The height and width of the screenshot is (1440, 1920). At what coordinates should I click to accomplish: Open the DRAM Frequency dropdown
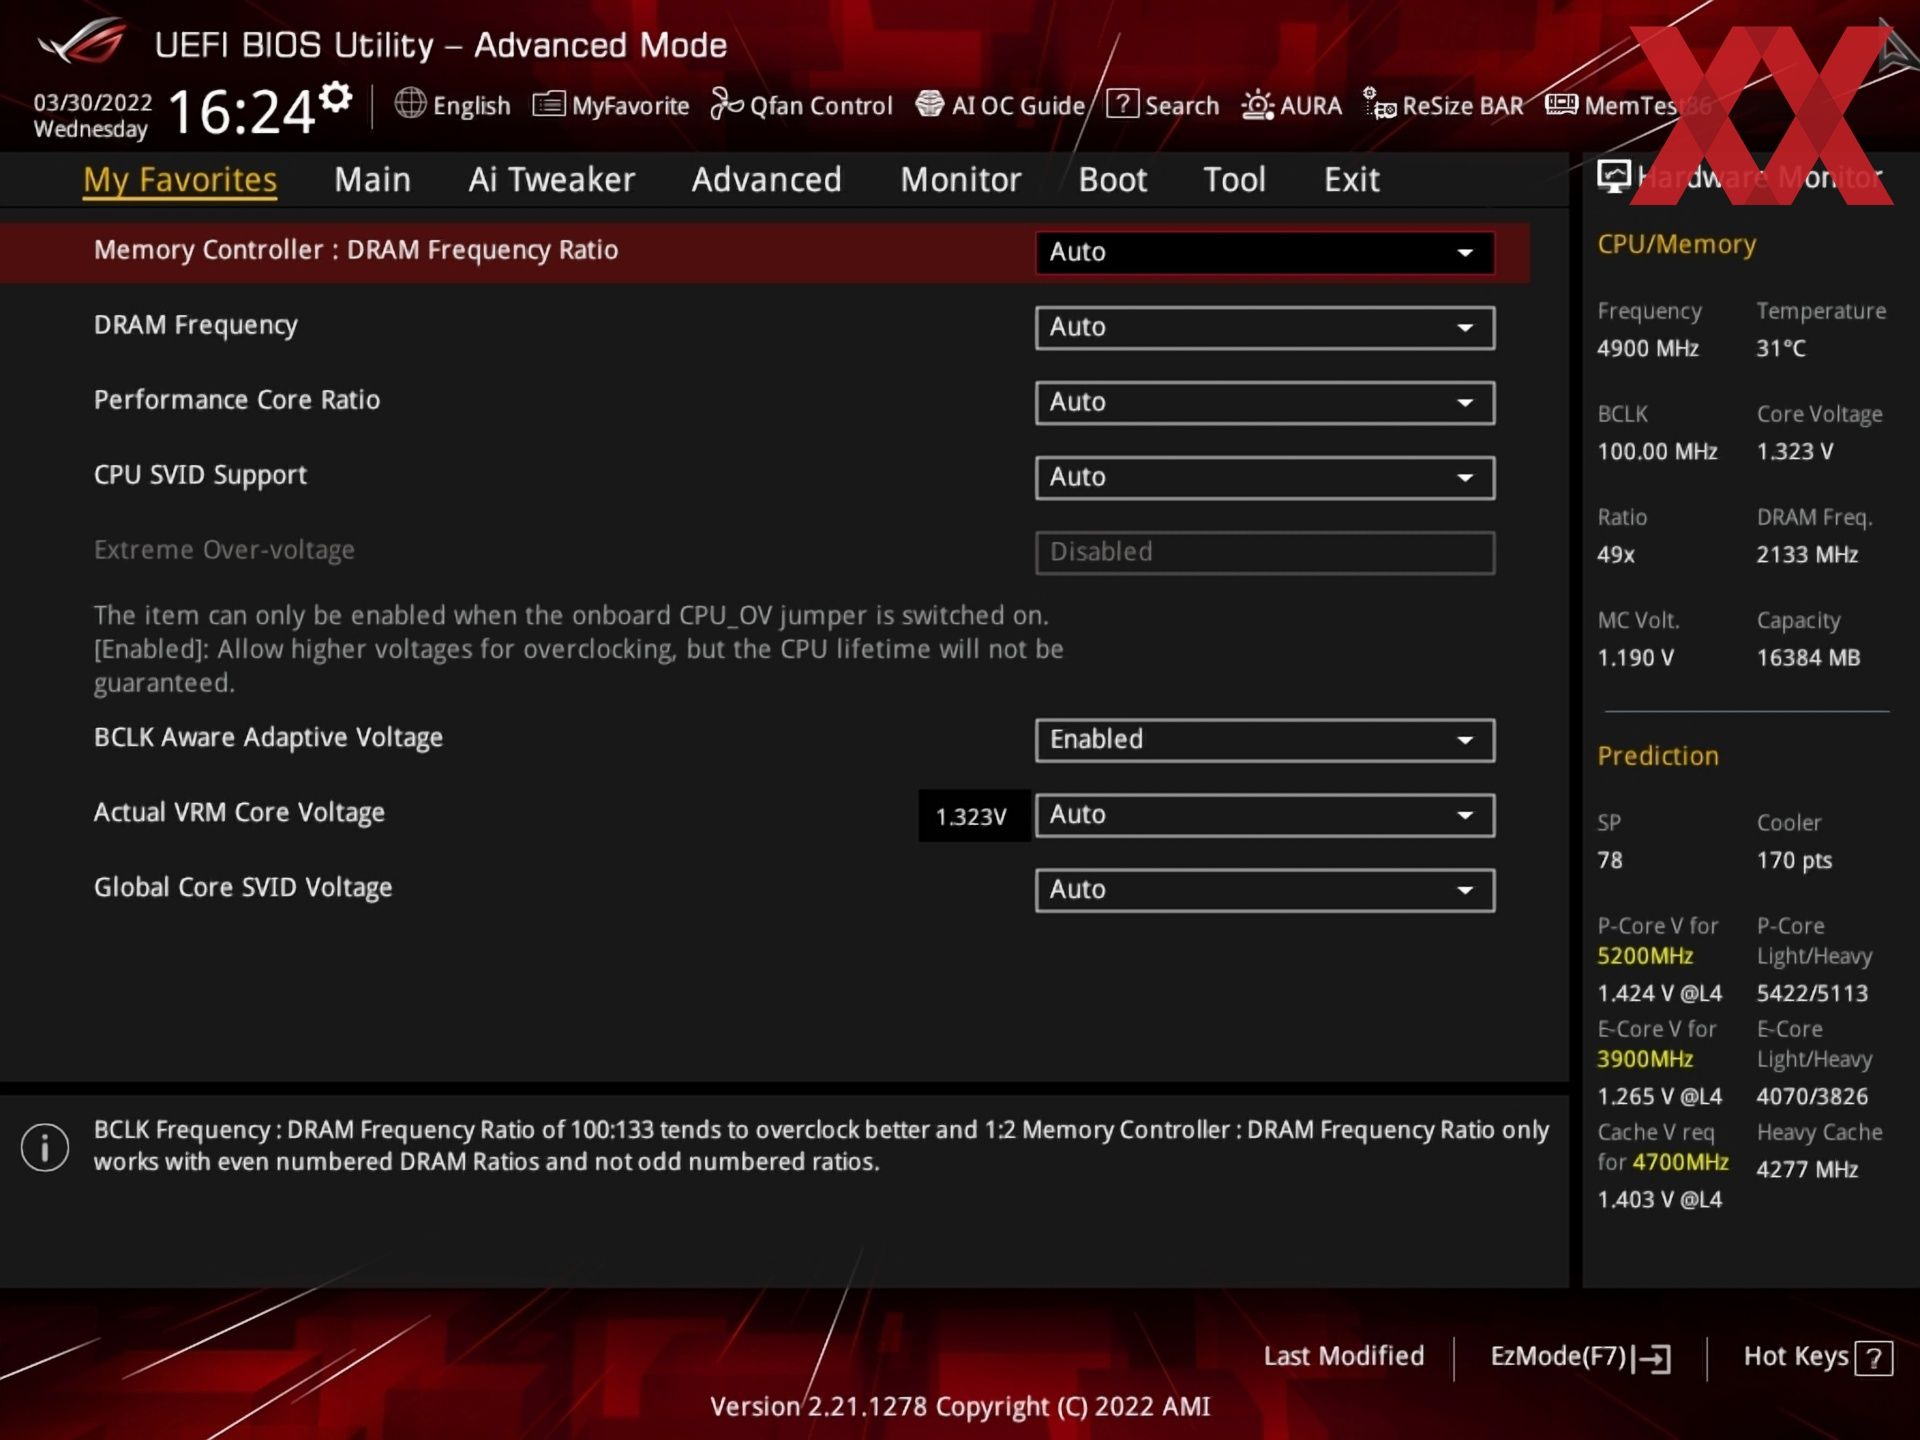pos(1264,328)
